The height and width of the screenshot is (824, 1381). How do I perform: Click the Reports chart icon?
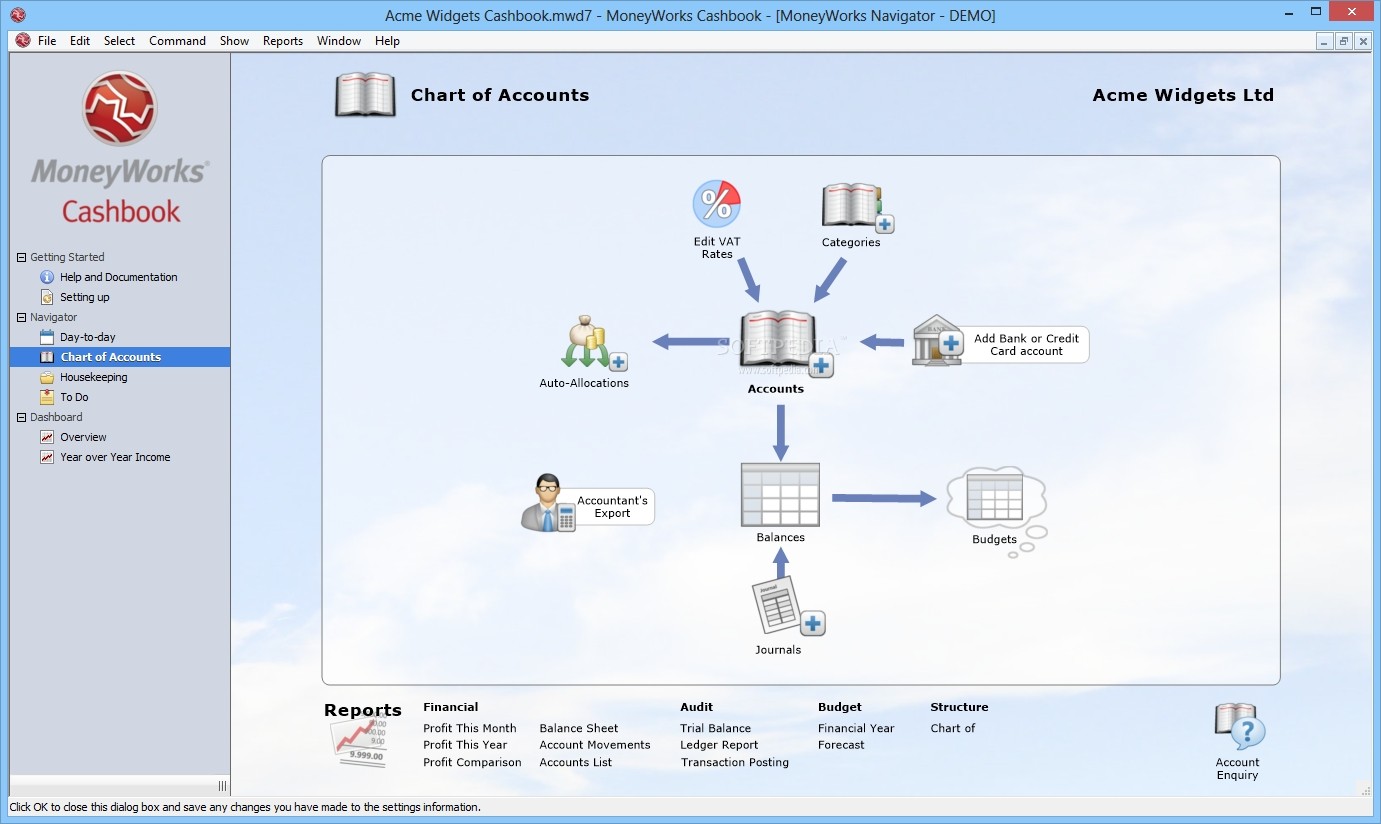[359, 740]
